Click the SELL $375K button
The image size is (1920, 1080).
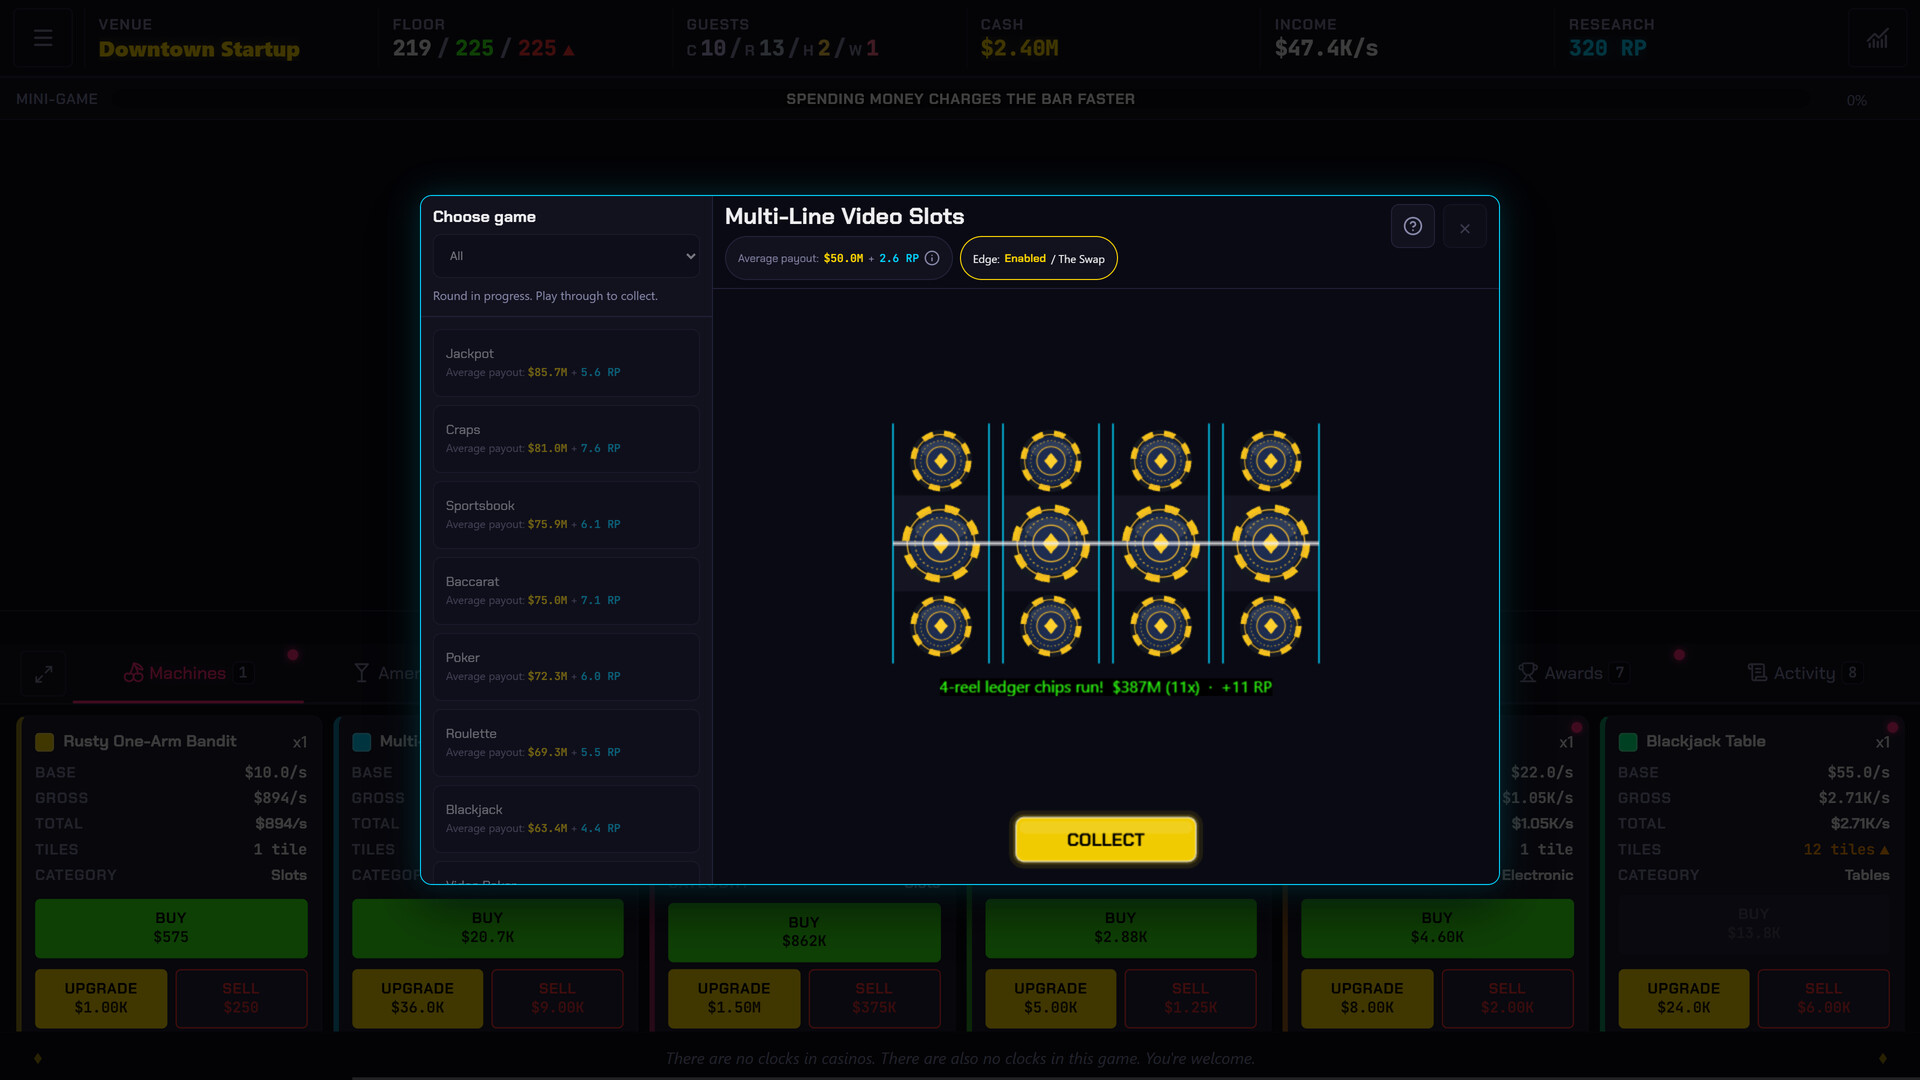pyautogui.click(x=874, y=998)
